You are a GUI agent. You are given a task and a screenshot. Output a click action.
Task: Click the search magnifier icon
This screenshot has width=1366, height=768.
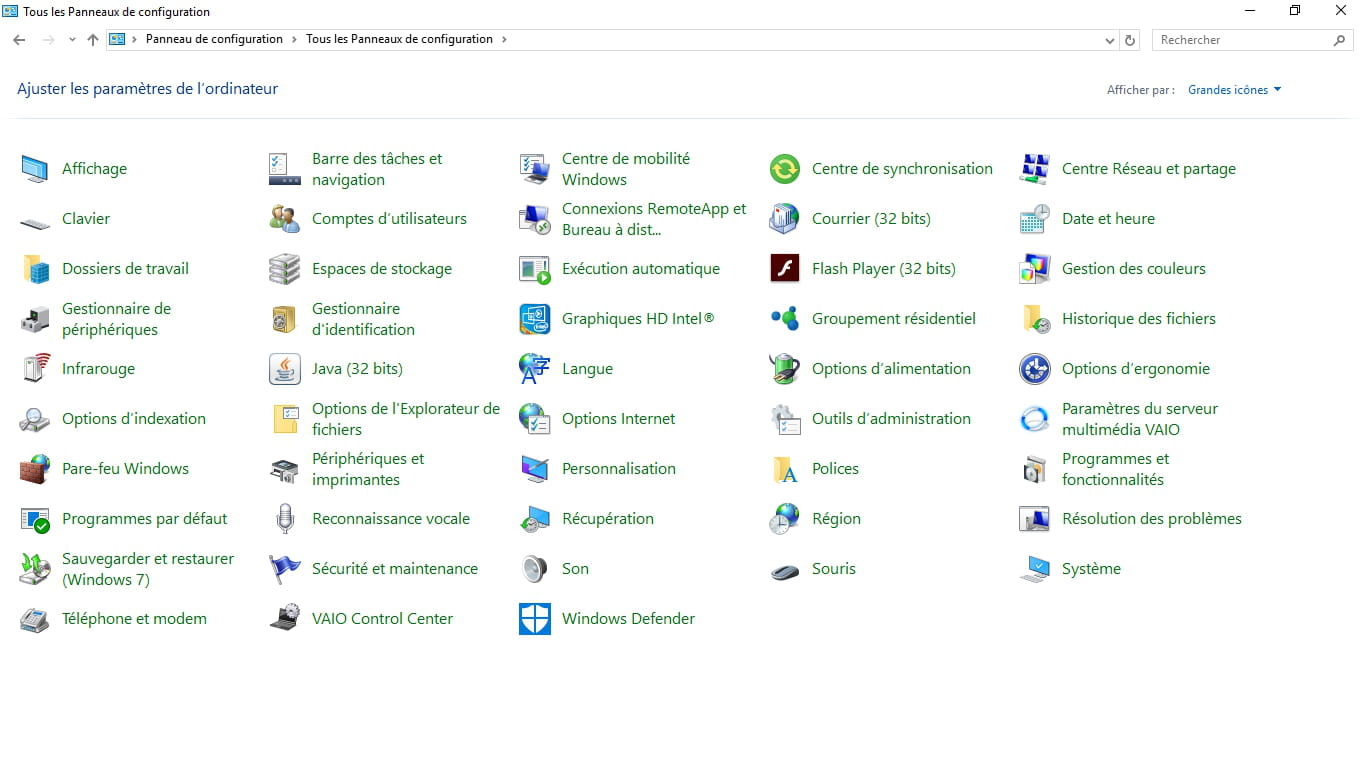[x=1340, y=40]
